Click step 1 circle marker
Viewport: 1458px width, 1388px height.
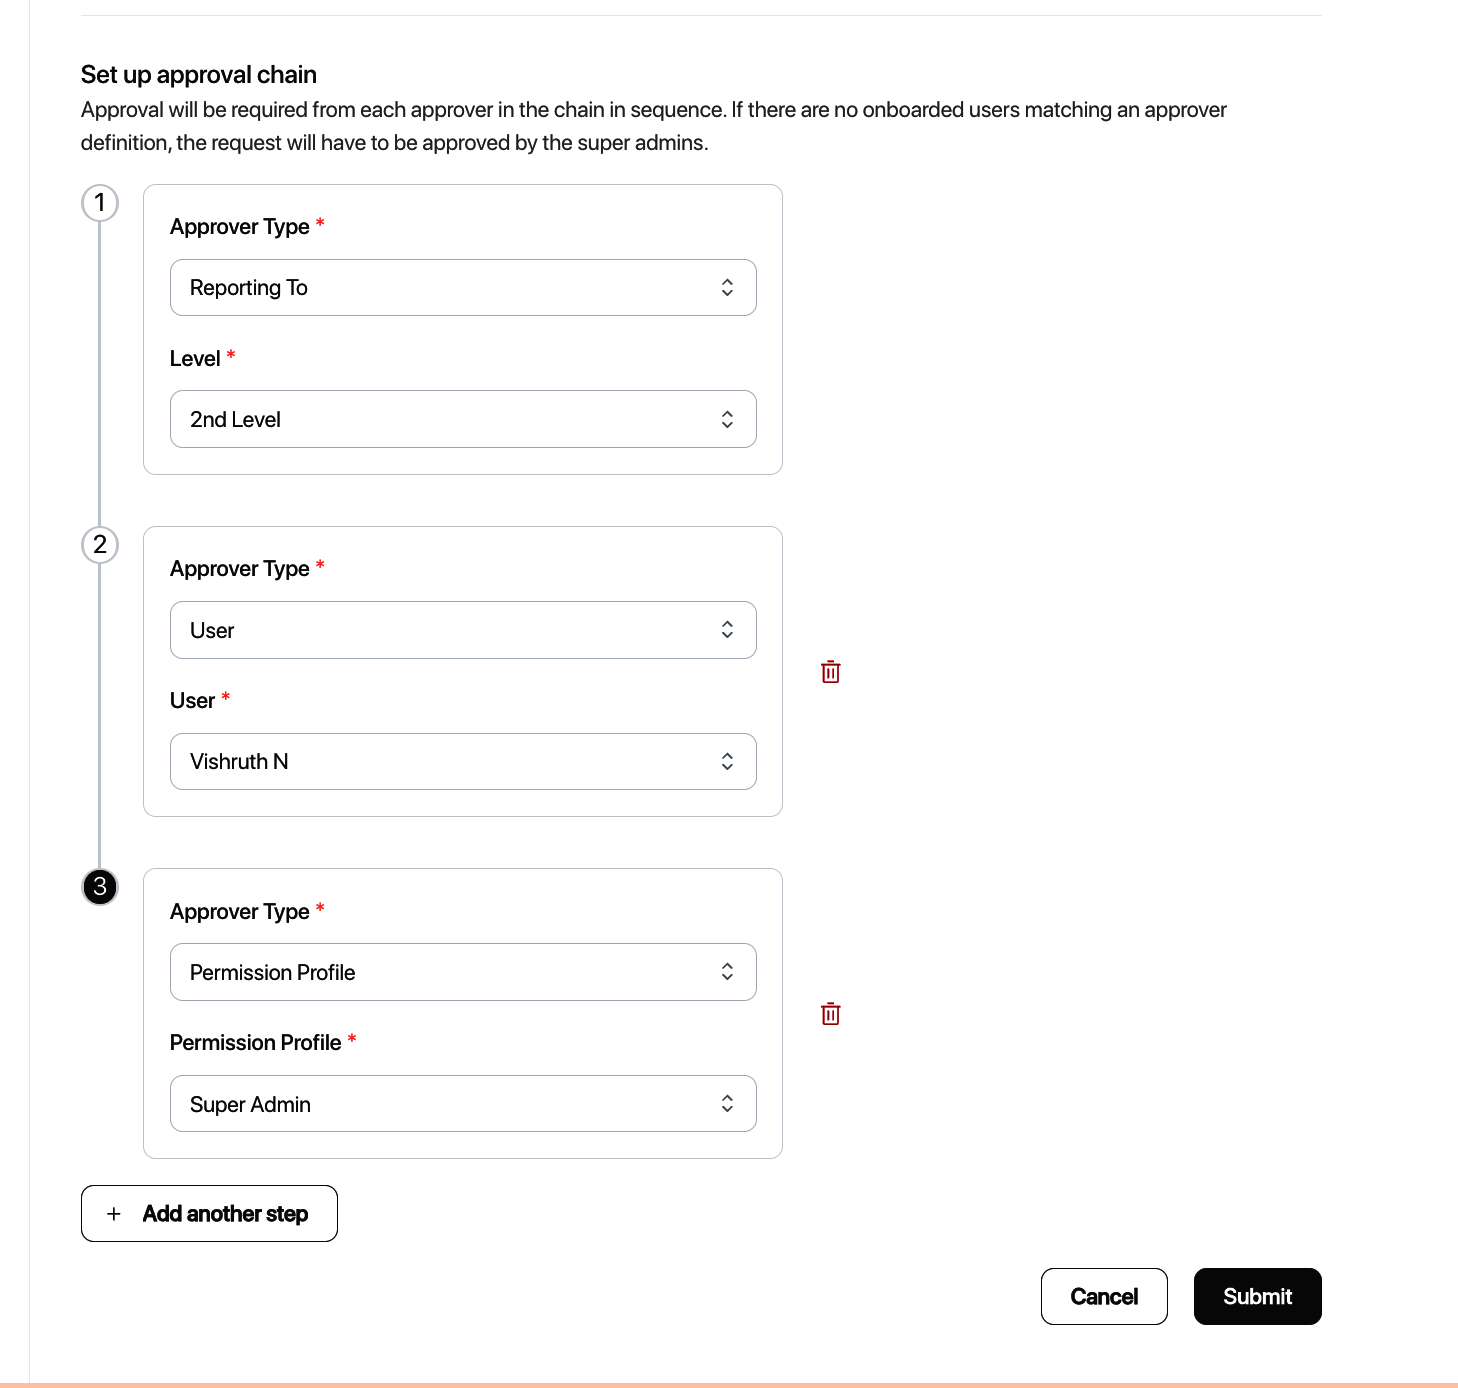pyautogui.click(x=100, y=203)
